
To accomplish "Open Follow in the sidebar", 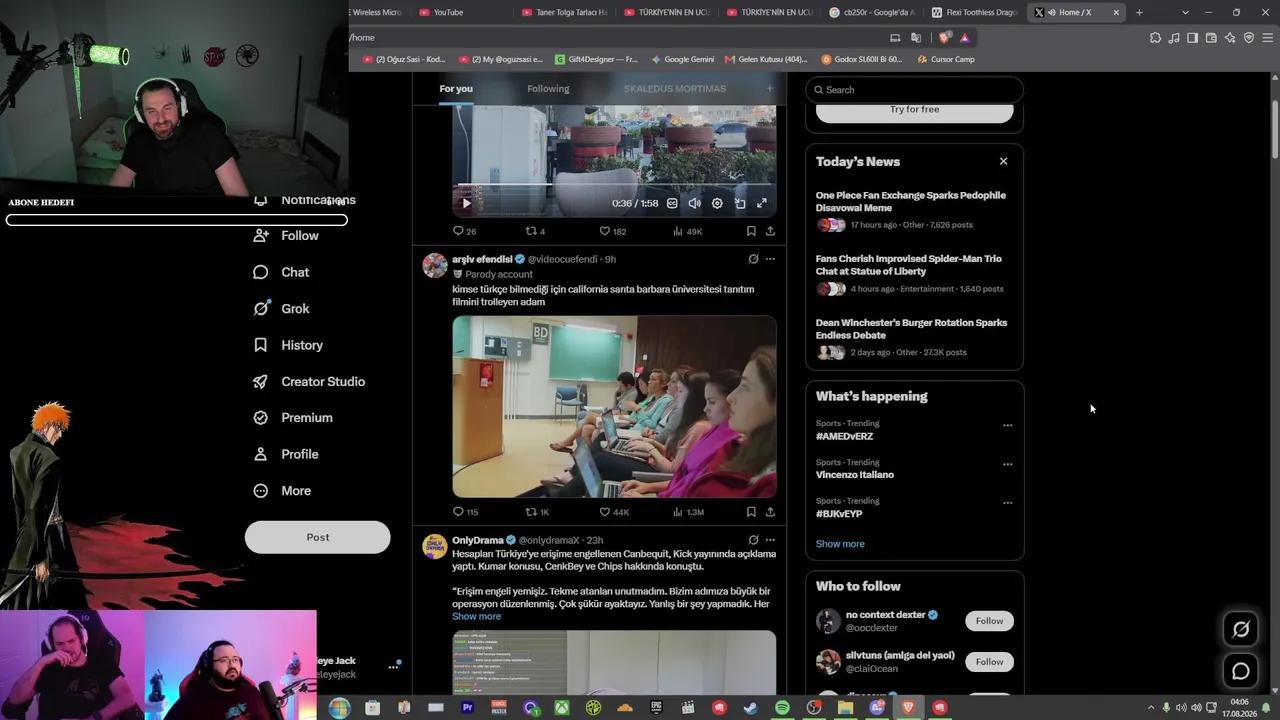I will (x=287, y=236).
